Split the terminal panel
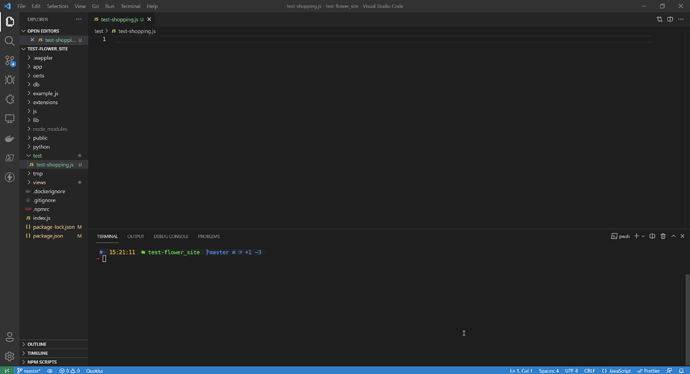The image size is (690, 374). (652, 236)
